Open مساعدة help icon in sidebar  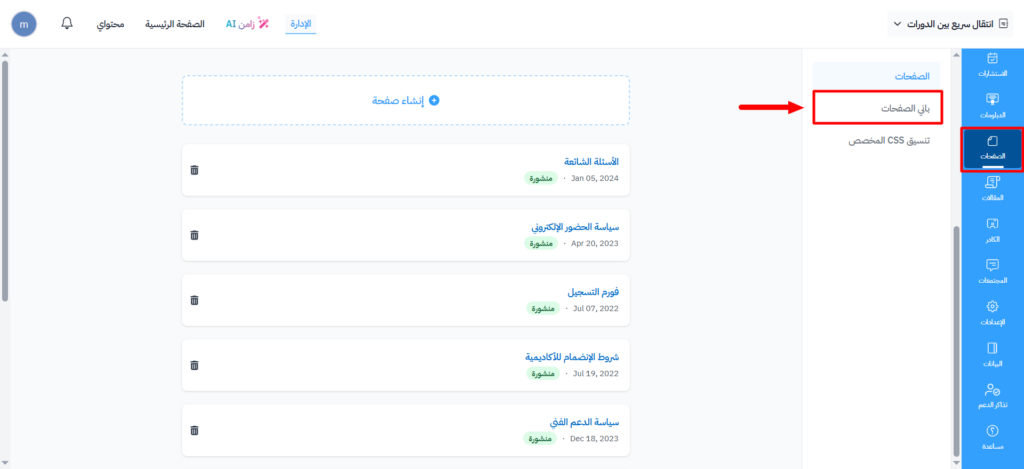click(x=991, y=436)
